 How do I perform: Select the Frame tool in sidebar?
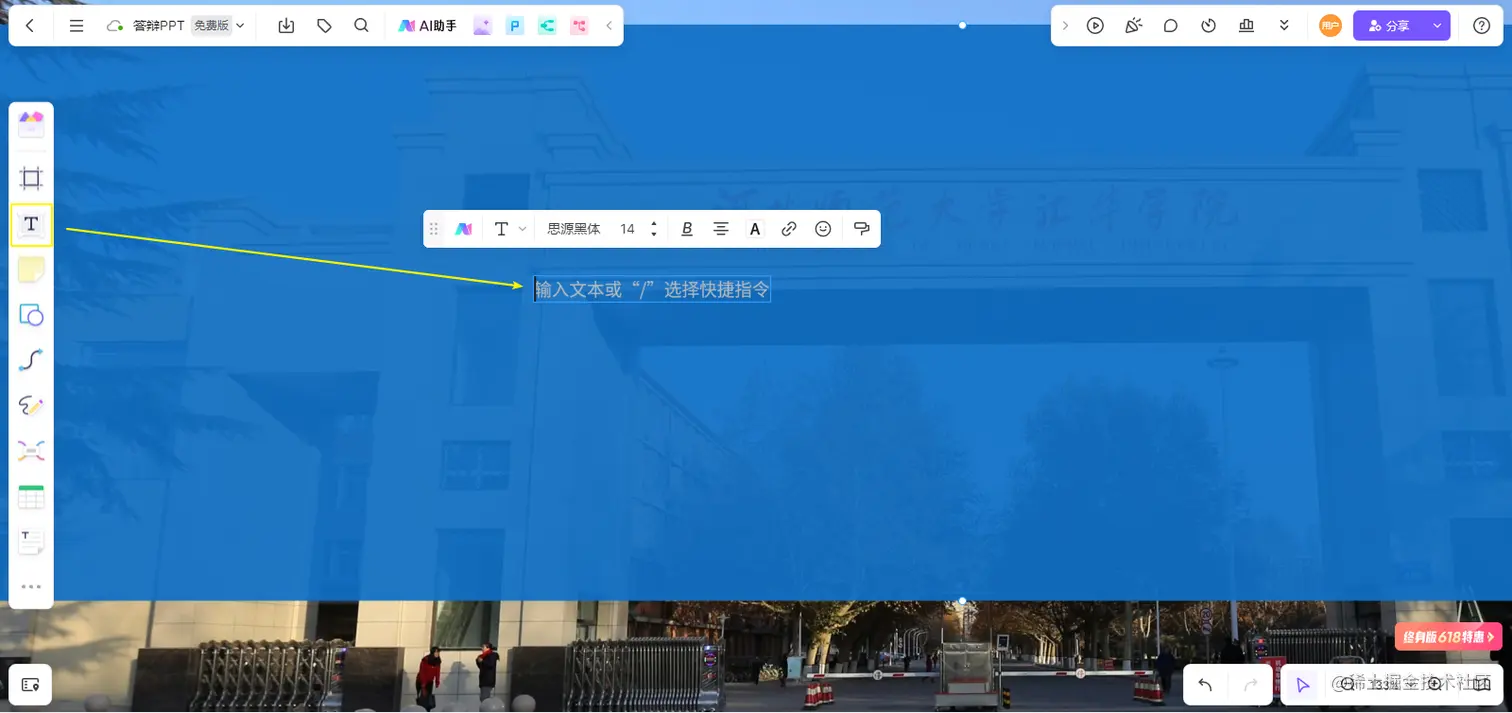tap(31, 179)
